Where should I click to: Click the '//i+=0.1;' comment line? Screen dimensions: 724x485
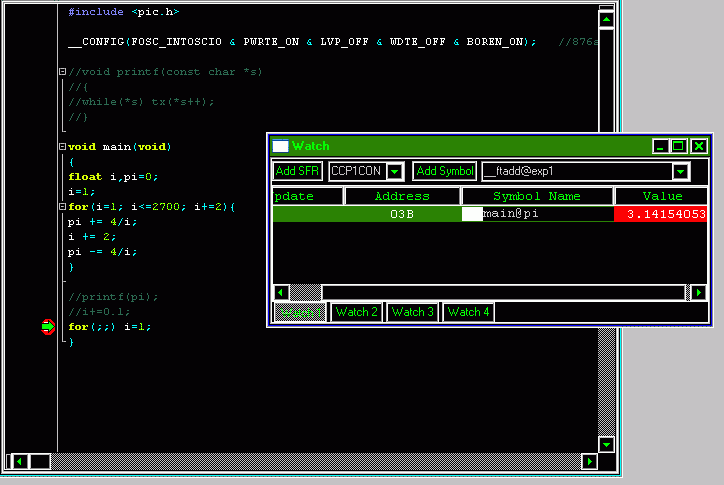tap(99, 312)
